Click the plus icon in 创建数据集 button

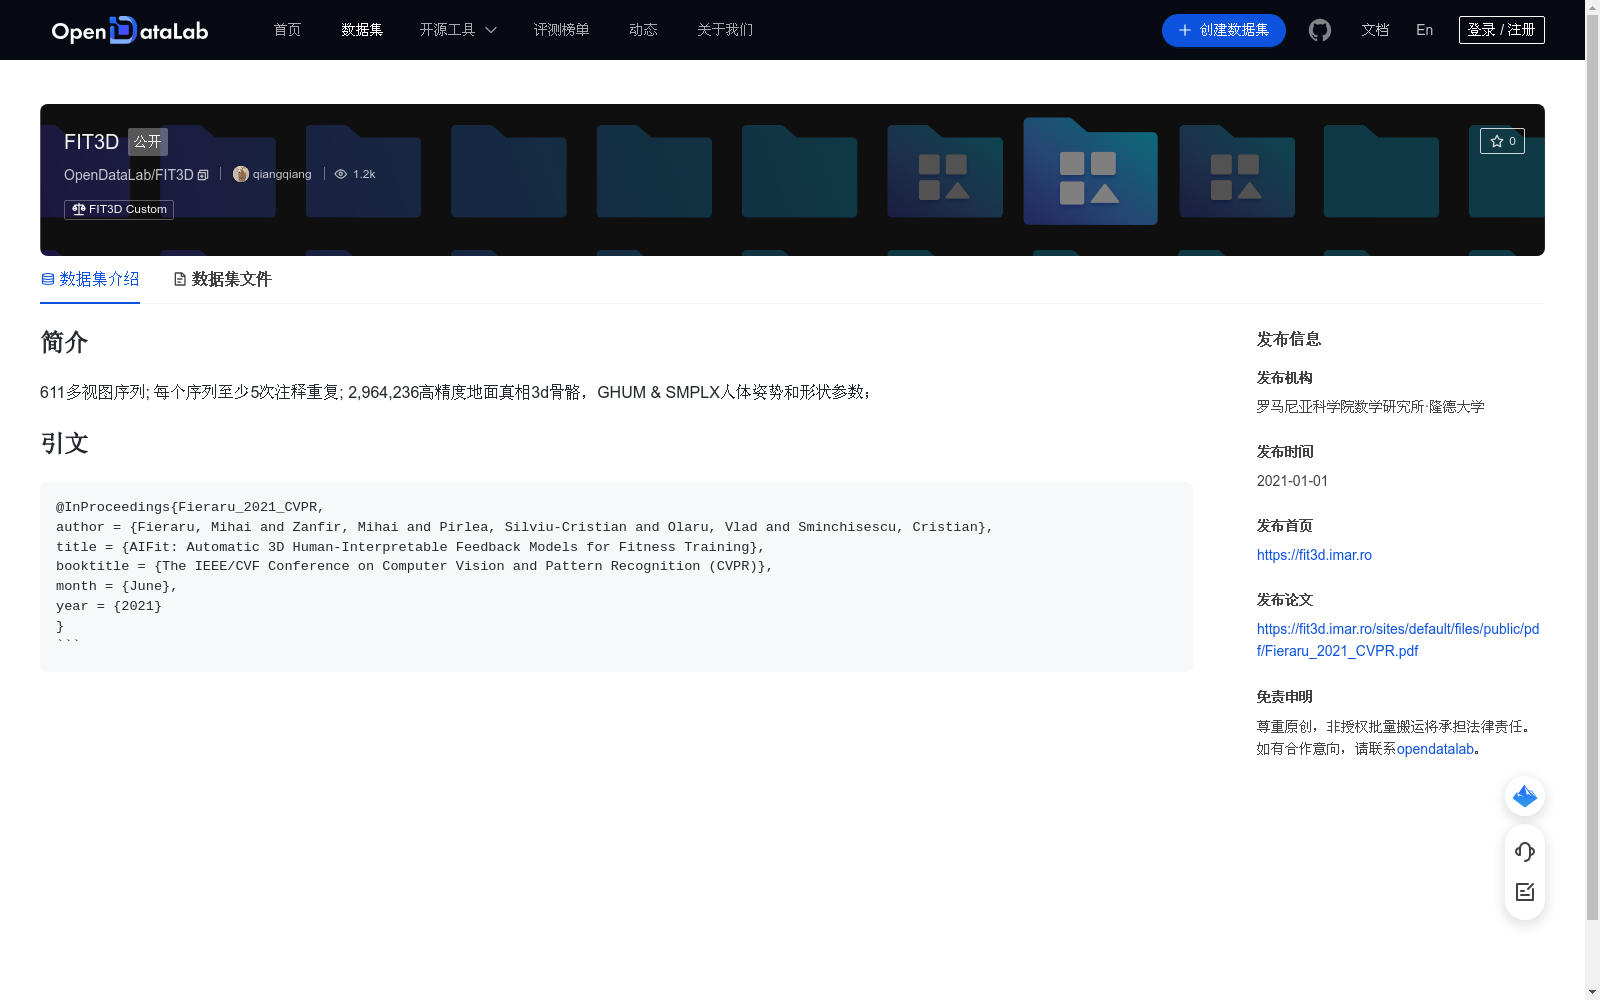1185,30
